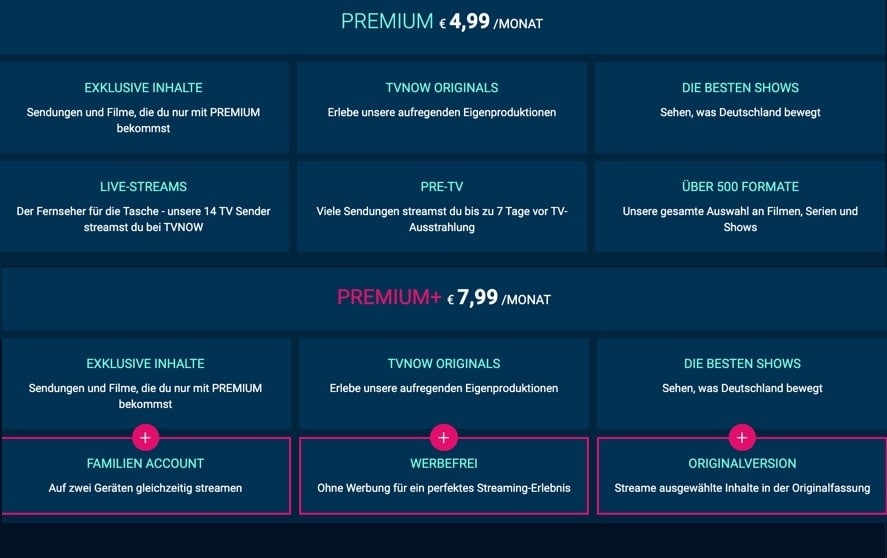Click Exklusive Inhalte tile under PREMIUM
887x558 pixels.
point(144,107)
